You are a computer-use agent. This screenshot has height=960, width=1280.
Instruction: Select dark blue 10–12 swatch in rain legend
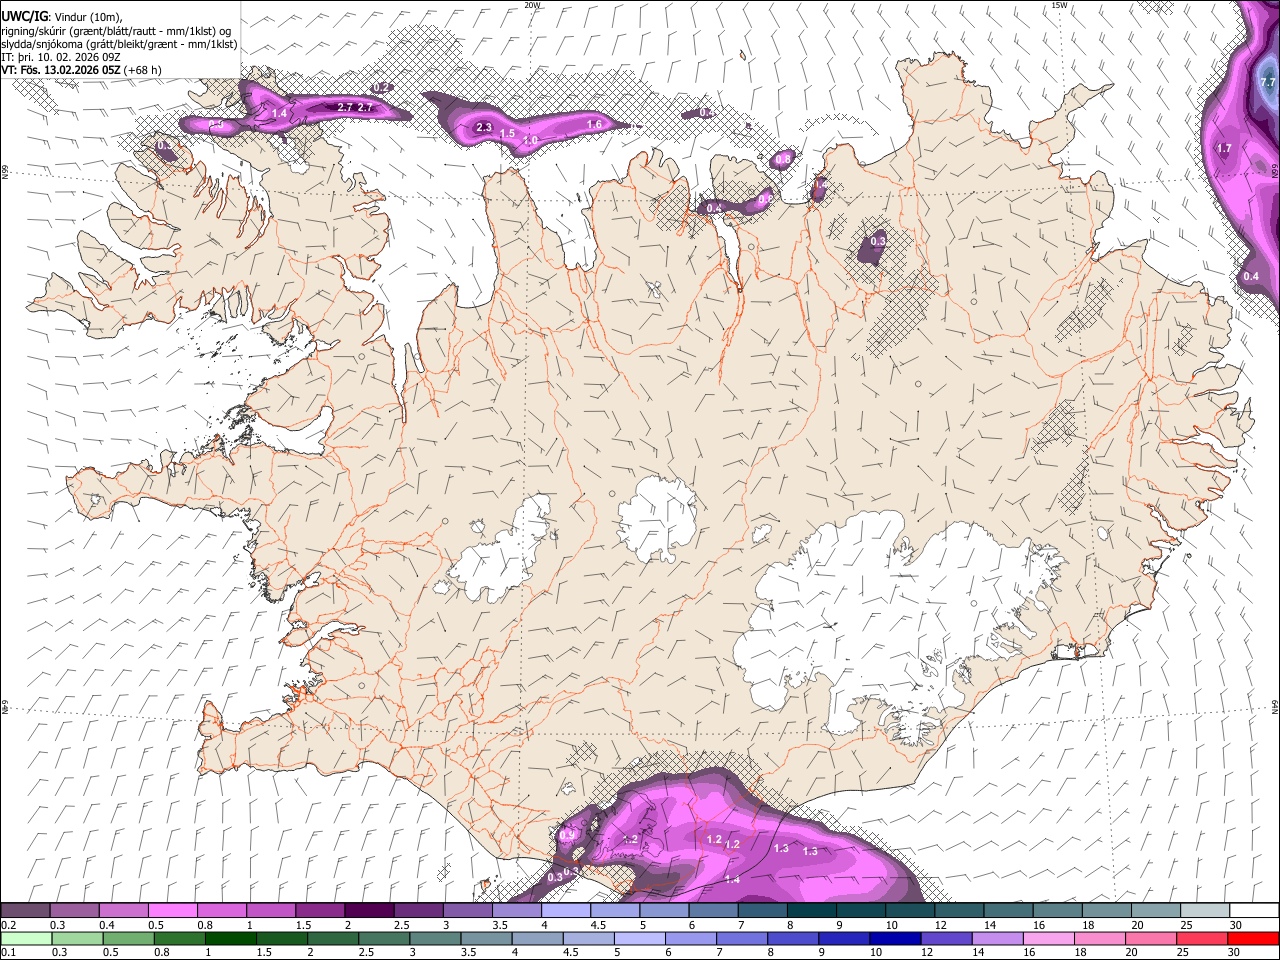(895, 938)
